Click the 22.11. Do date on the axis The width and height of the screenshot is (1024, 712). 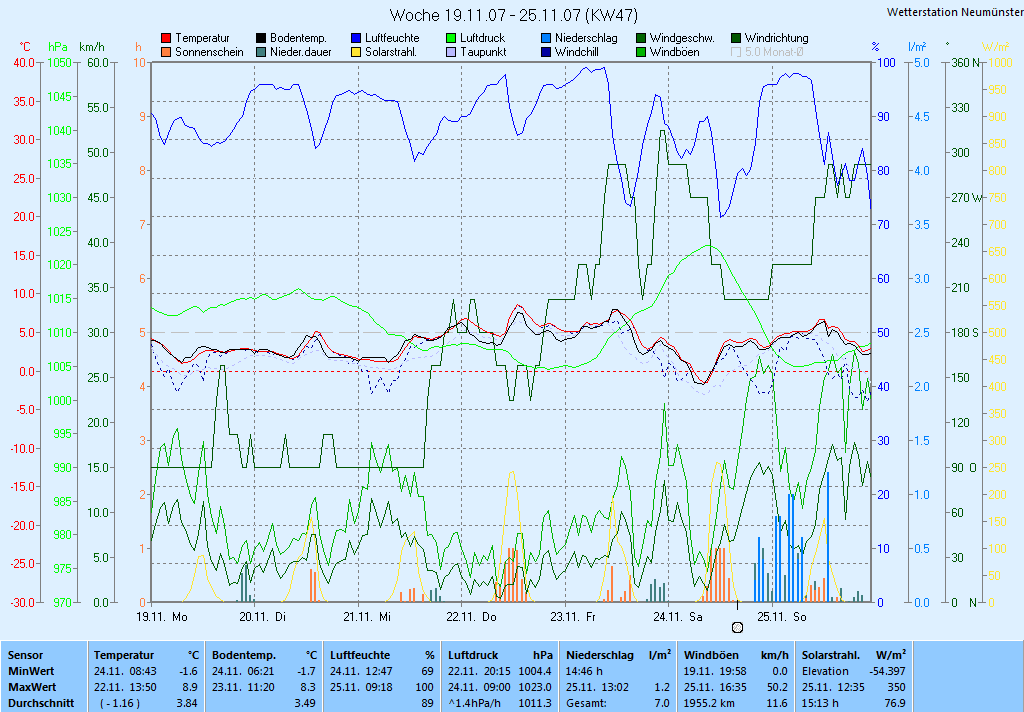click(472, 617)
